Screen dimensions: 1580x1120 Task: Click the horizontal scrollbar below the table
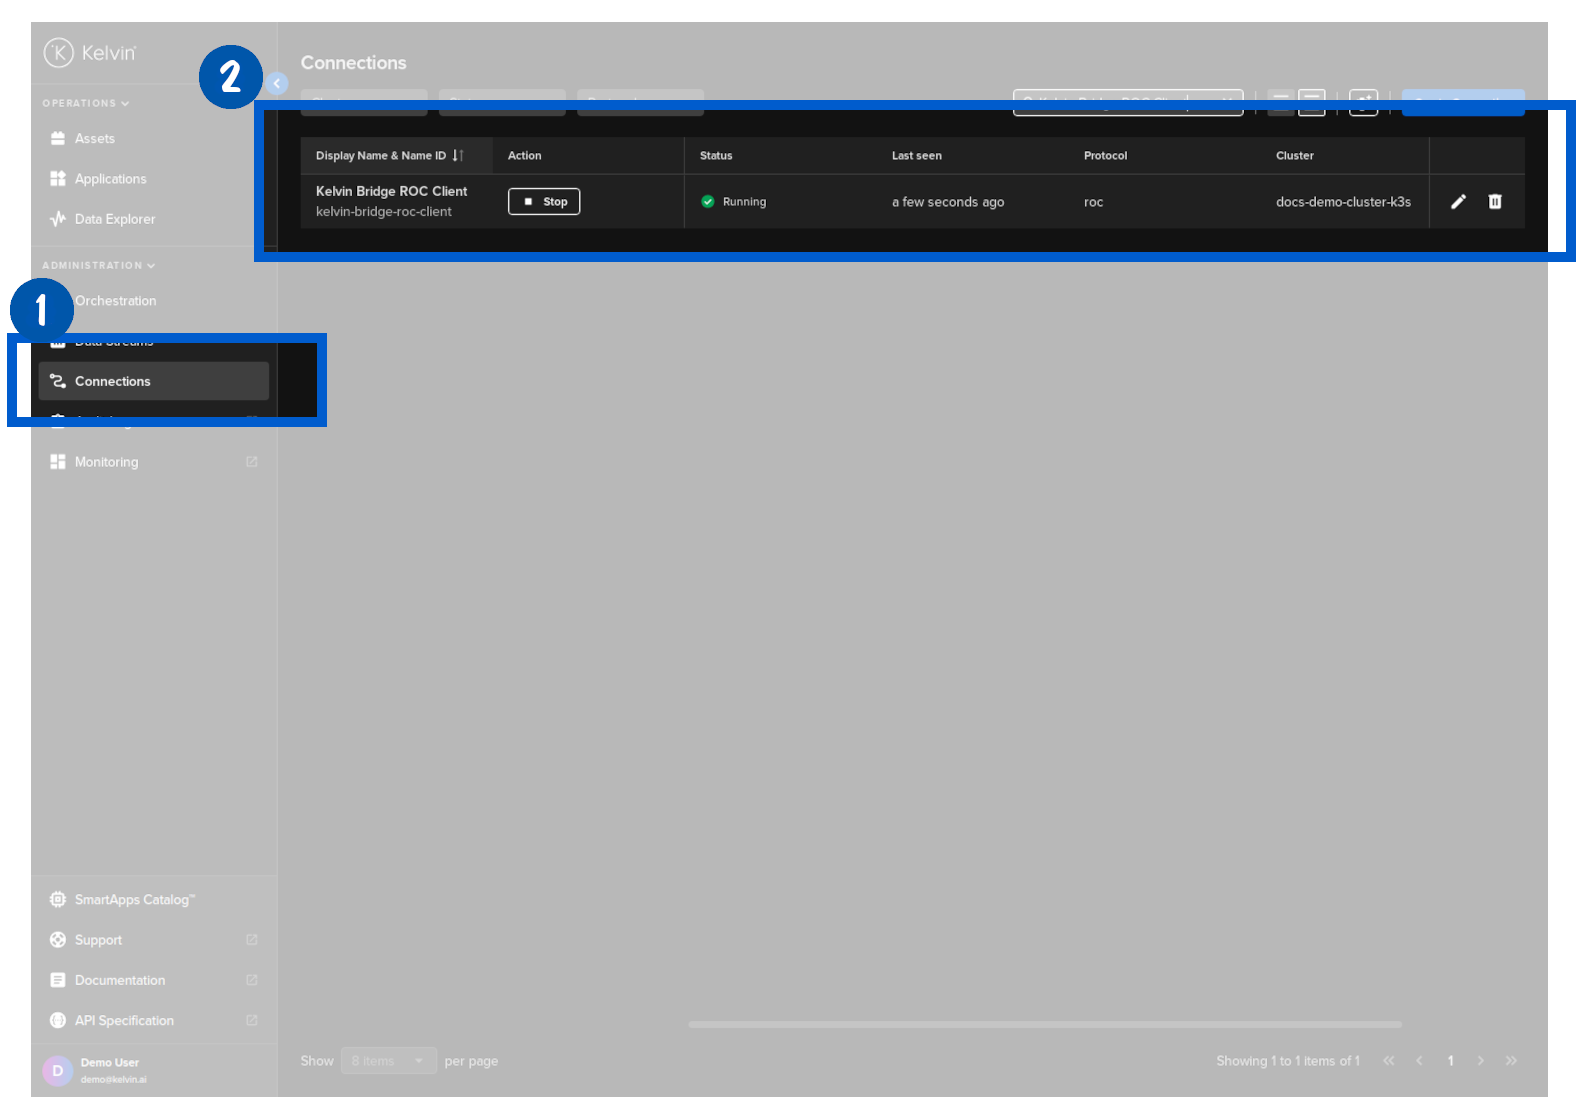[1044, 1025]
